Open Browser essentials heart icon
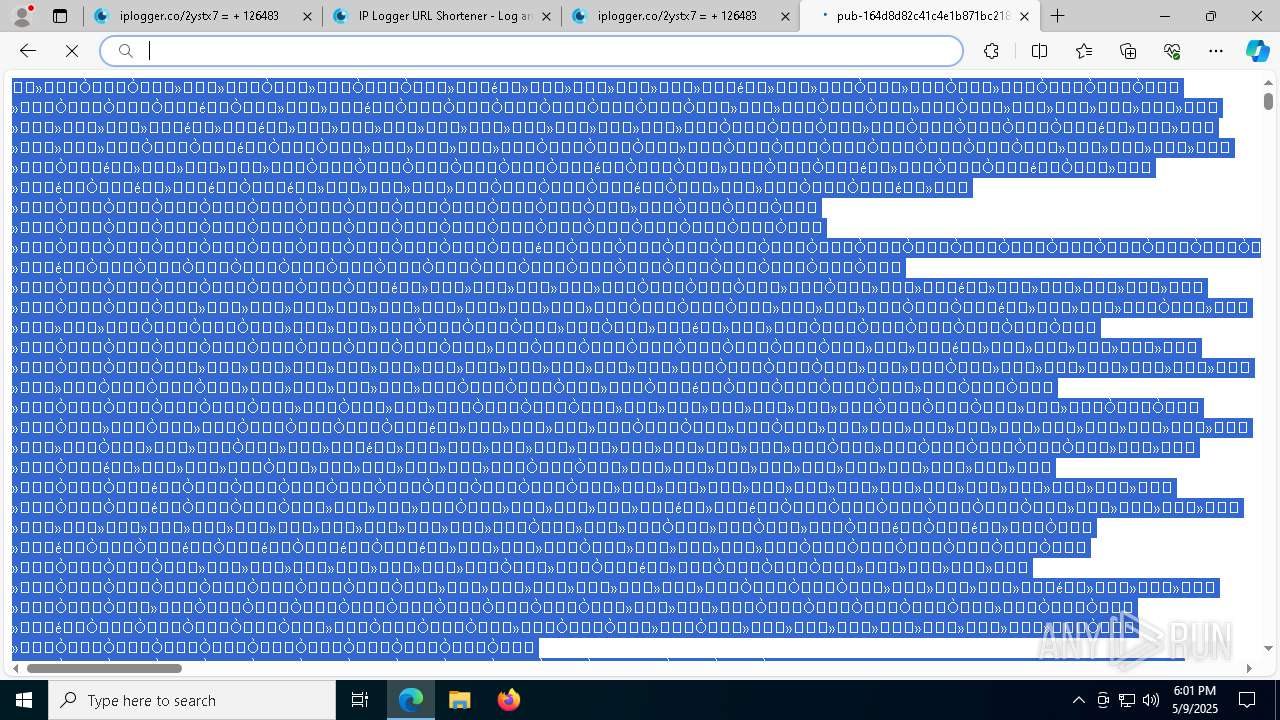Image resolution: width=1280 pixels, height=720 pixels. [1172, 51]
